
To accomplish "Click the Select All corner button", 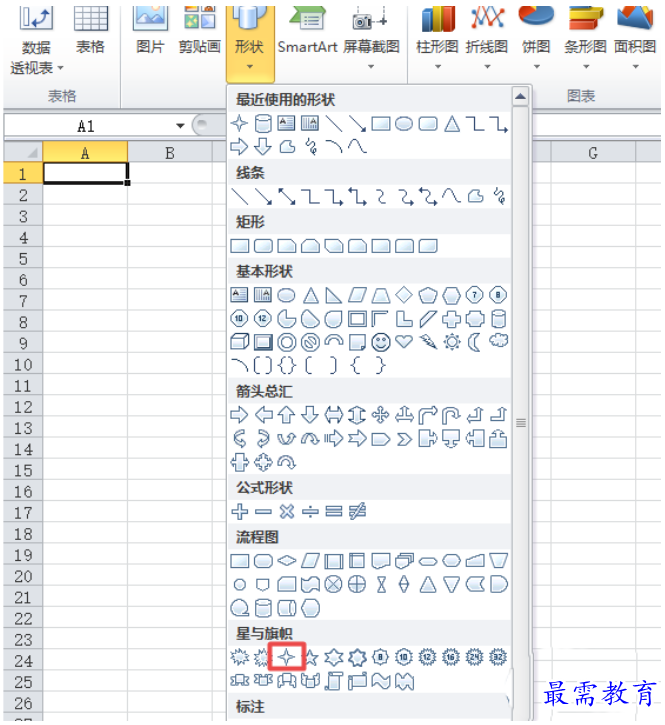I will click(x=23, y=152).
